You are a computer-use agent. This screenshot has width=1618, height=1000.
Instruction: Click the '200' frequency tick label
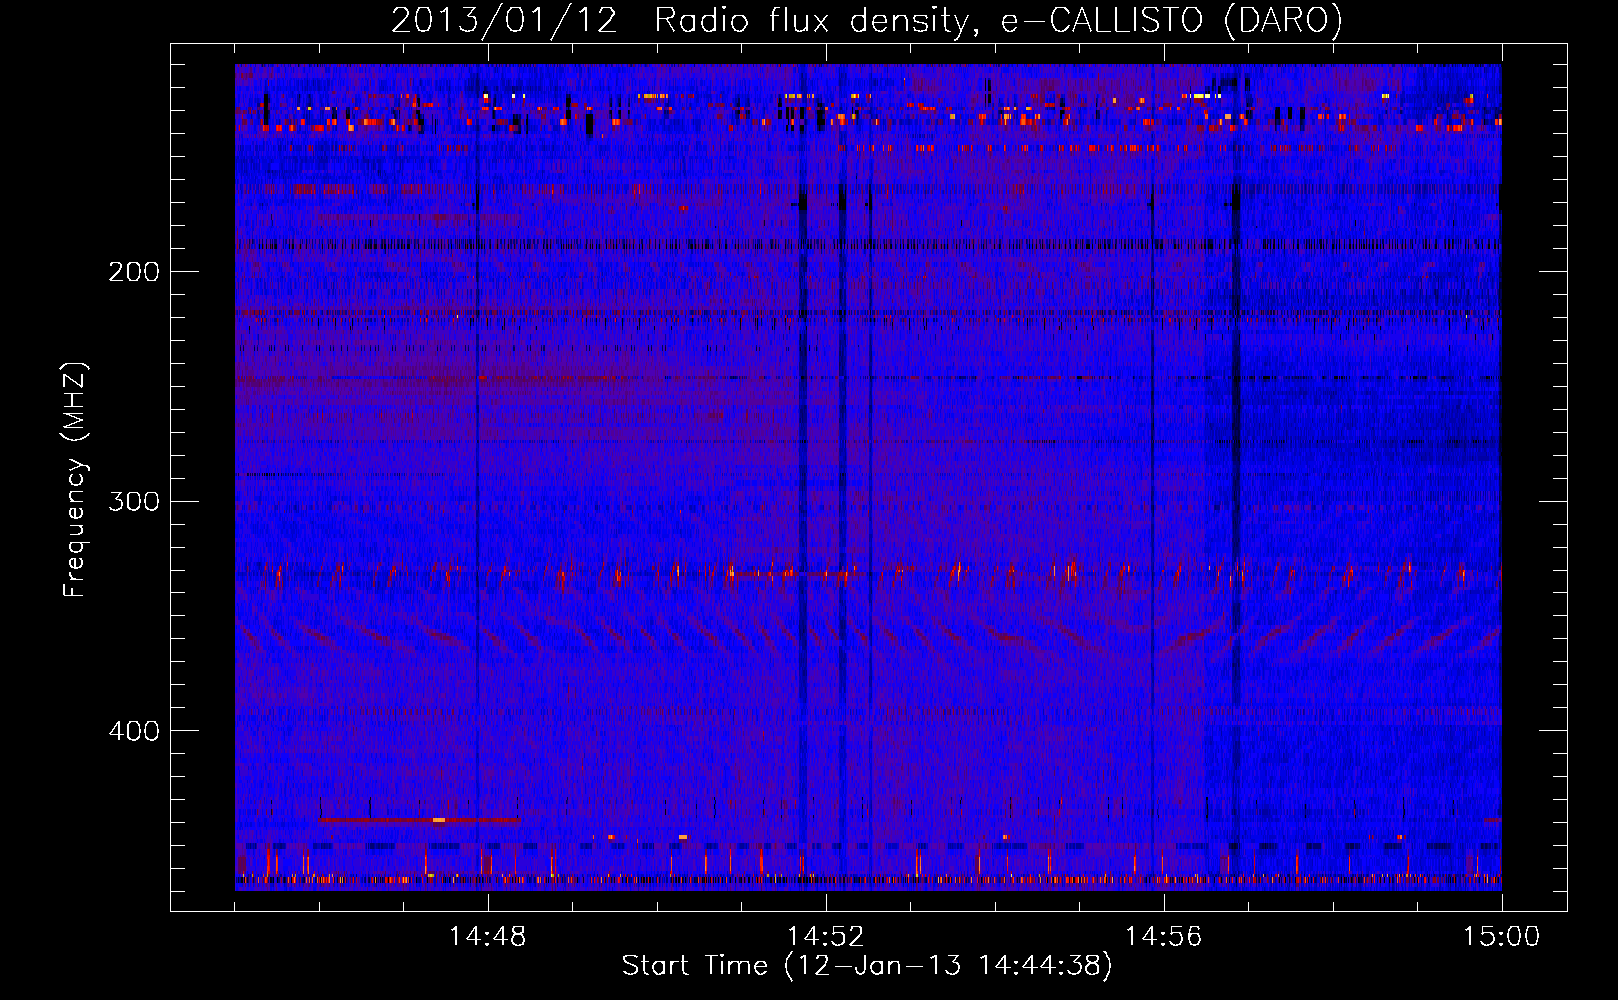pyautogui.click(x=133, y=272)
